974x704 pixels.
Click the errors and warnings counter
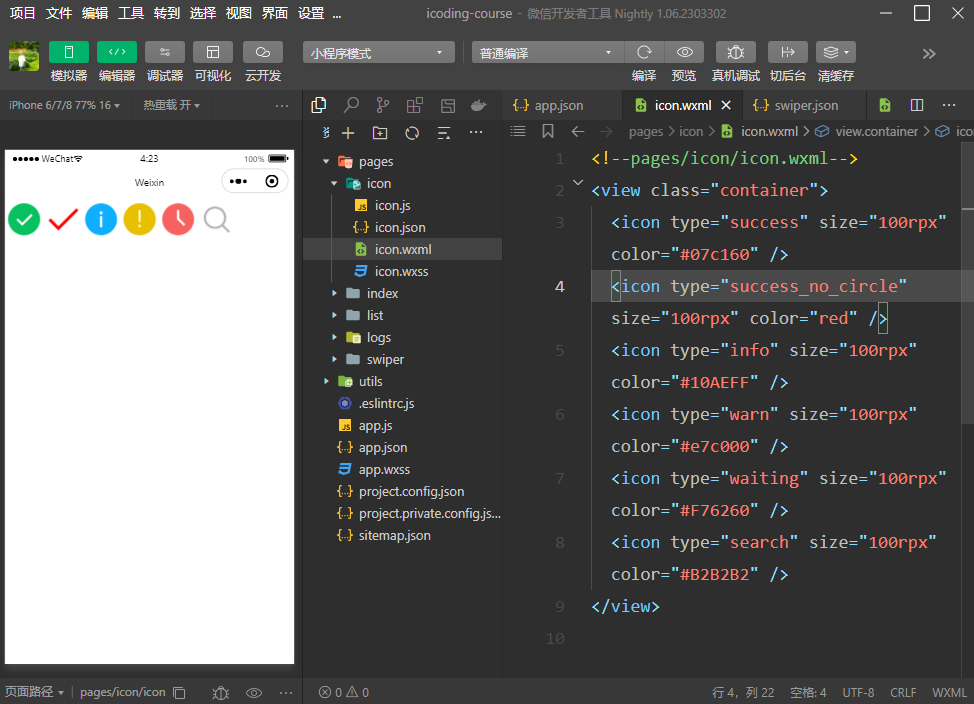(x=344, y=692)
